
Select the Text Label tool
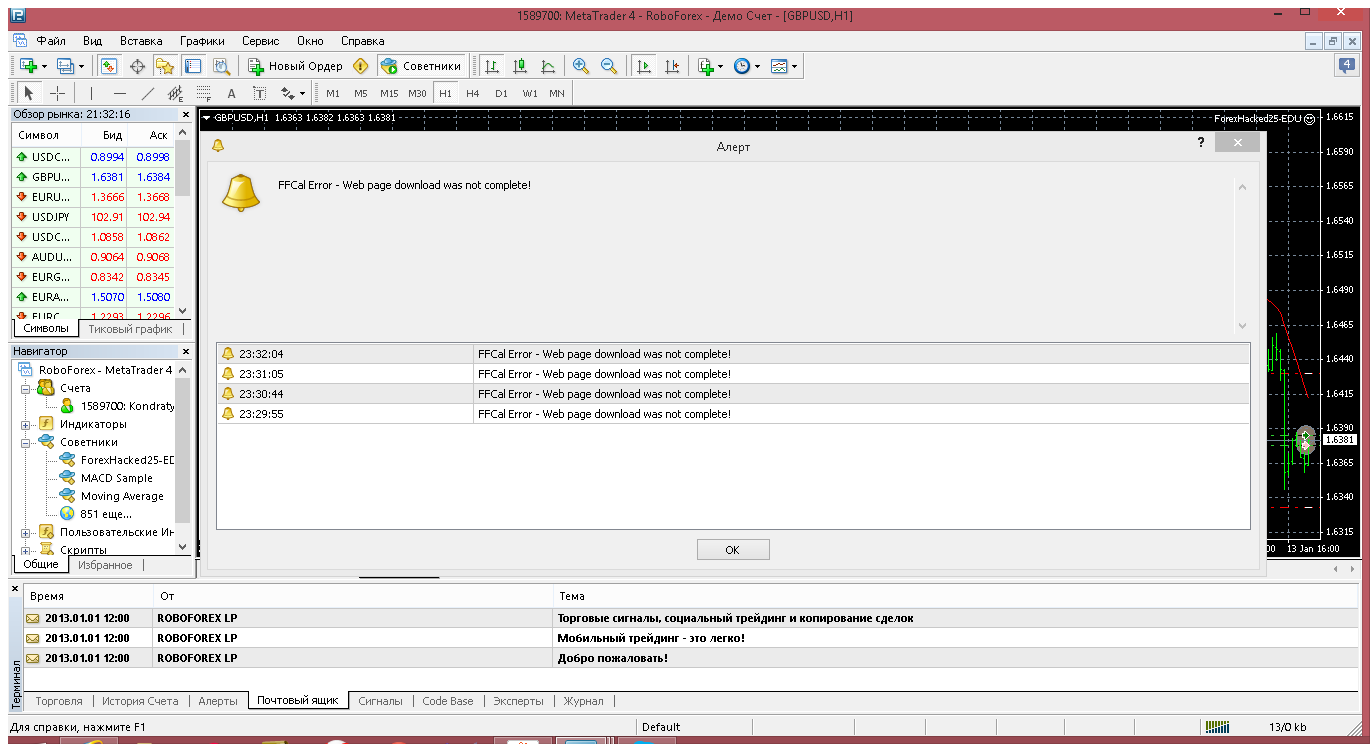coord(259,93)
